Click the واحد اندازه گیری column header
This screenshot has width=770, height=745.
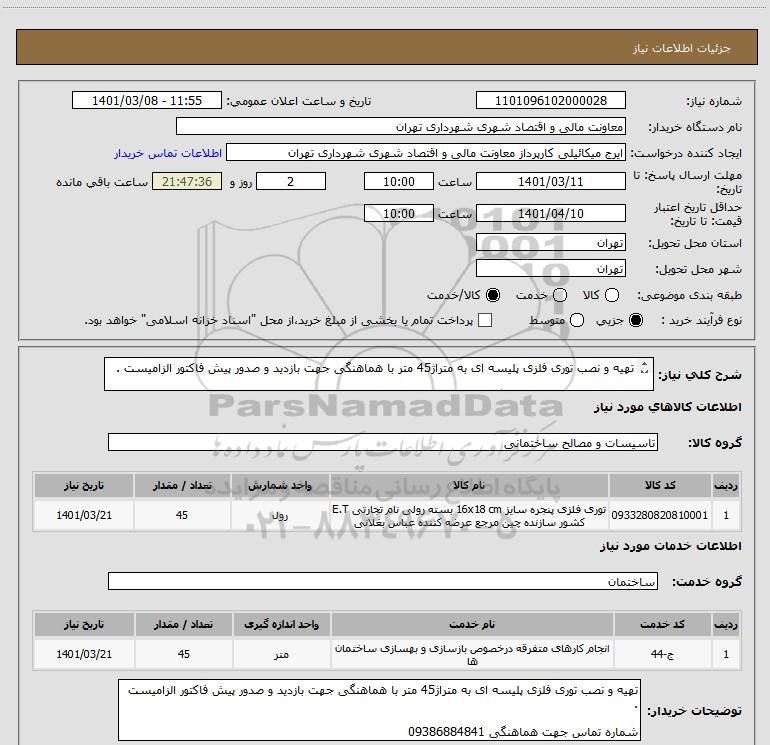click(282, 624)
